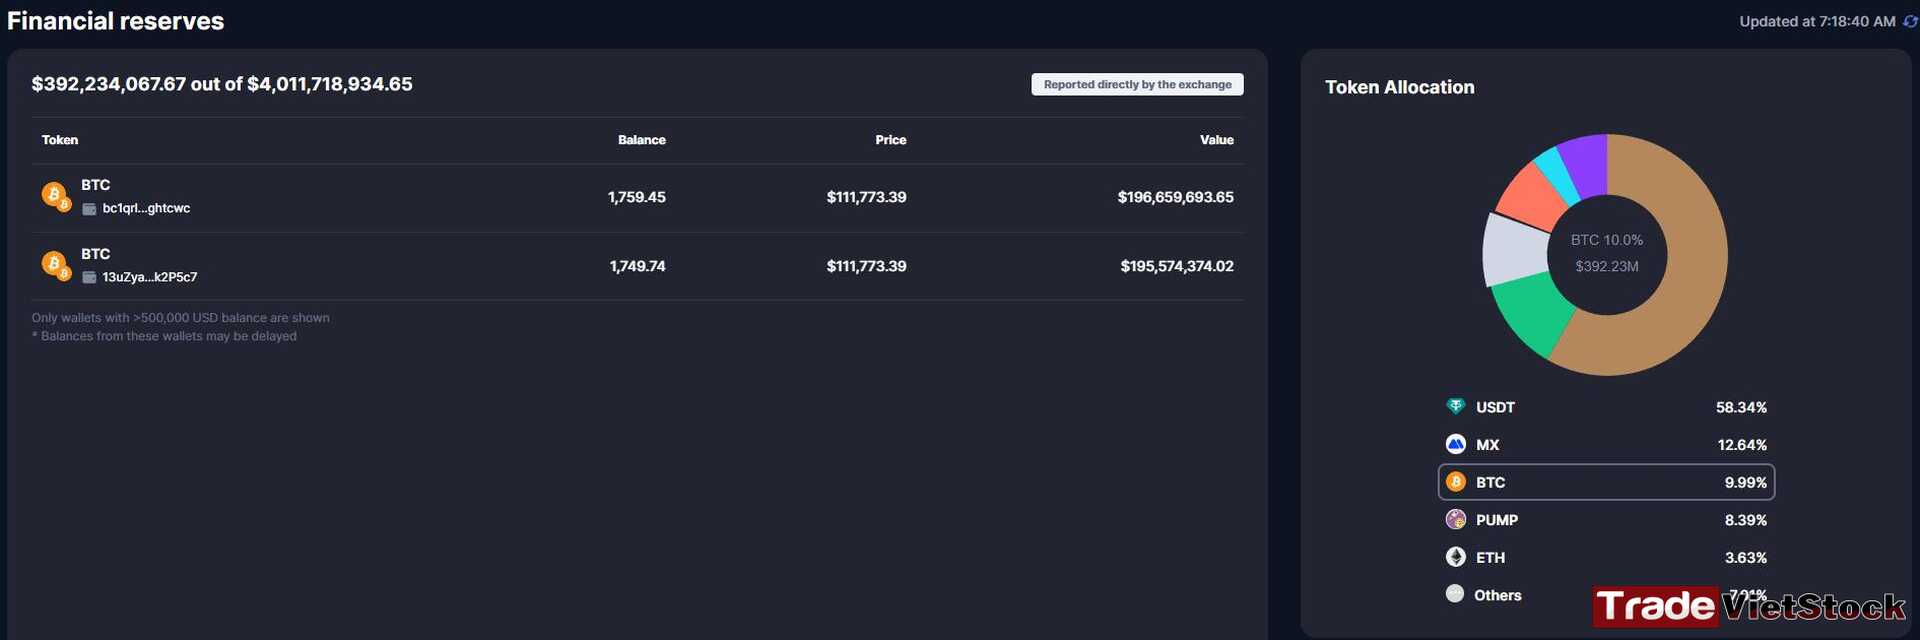Click the $392.23M donut center amount
1920x640 pixels.
(1606, 266)
